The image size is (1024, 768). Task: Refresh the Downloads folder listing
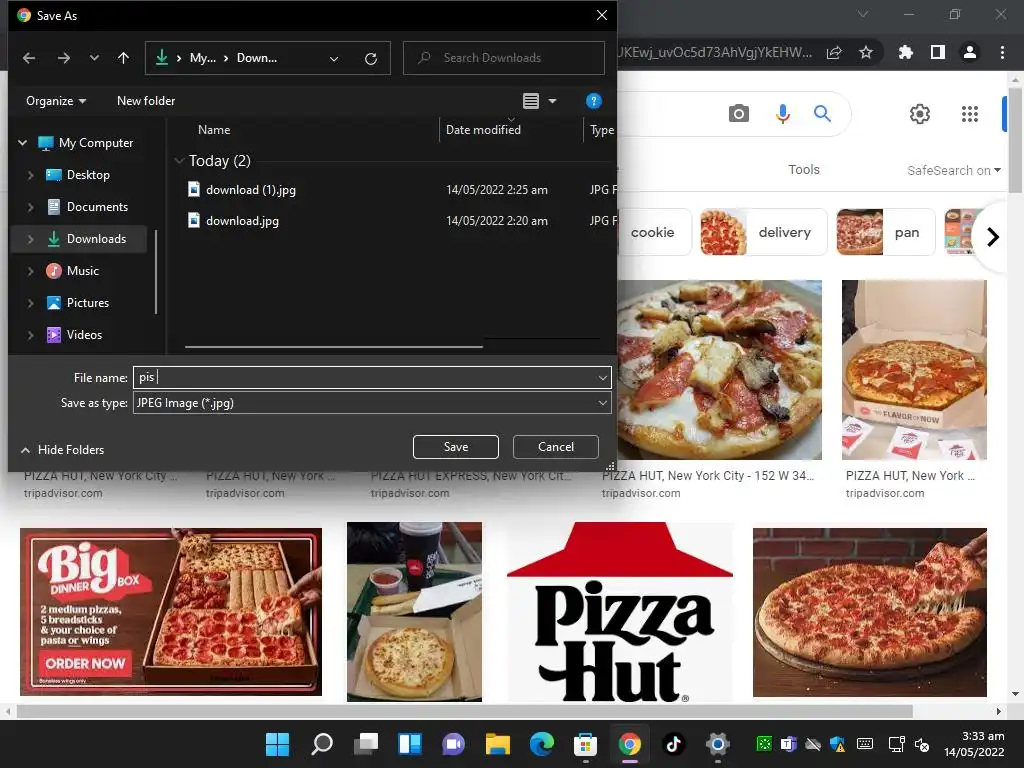[x=371, y=59]
